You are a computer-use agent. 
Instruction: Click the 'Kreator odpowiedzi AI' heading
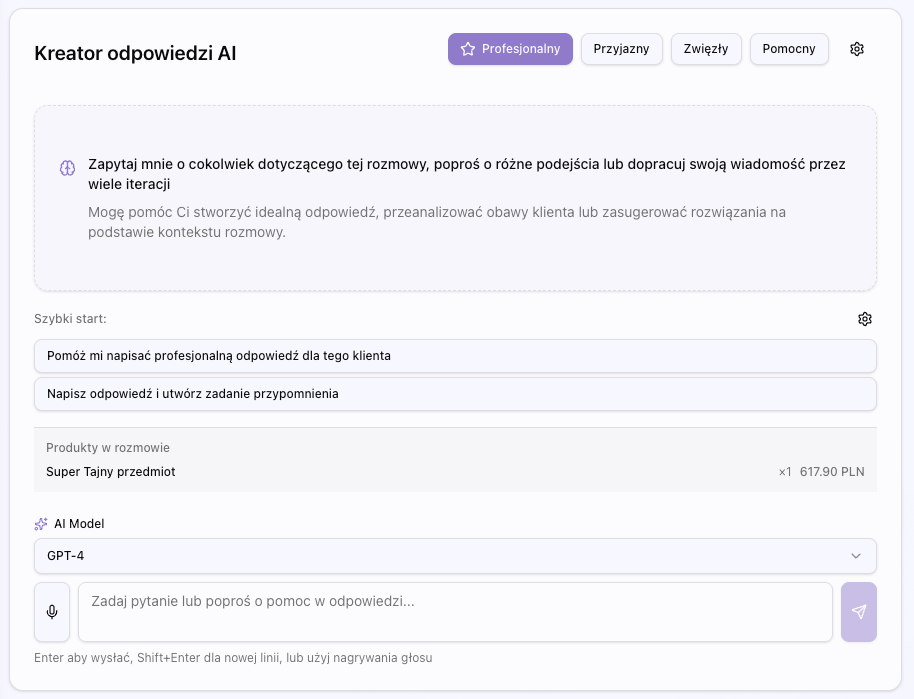135,54
